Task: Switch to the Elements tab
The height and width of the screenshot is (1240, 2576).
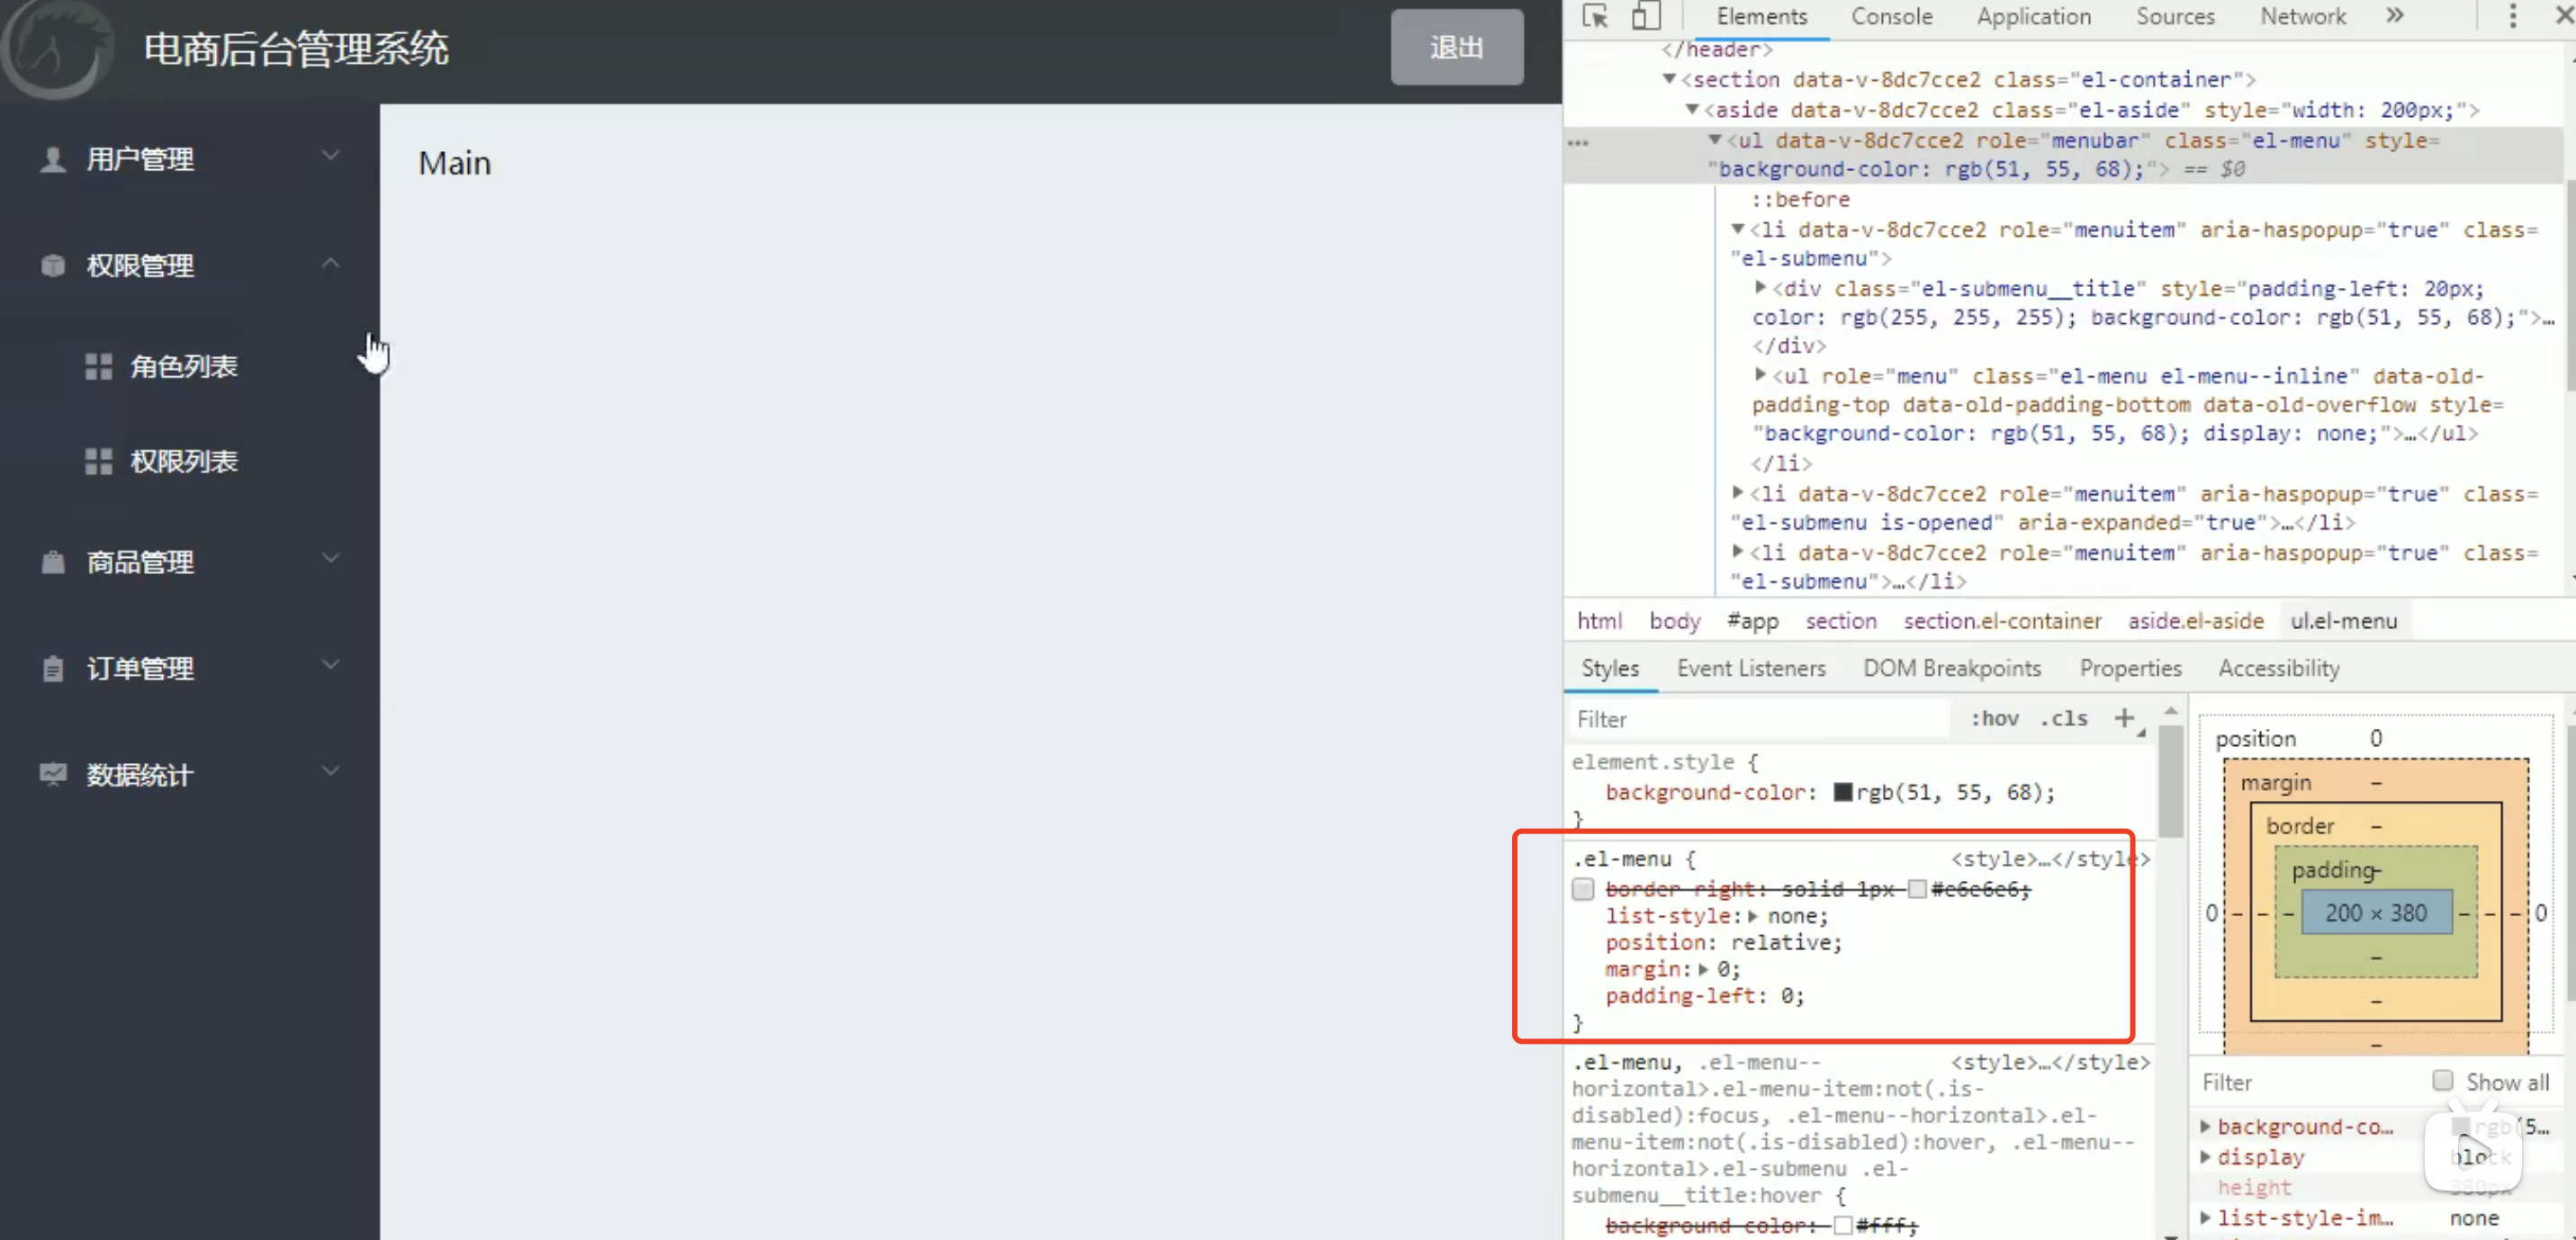Action: click(1762, 17)
